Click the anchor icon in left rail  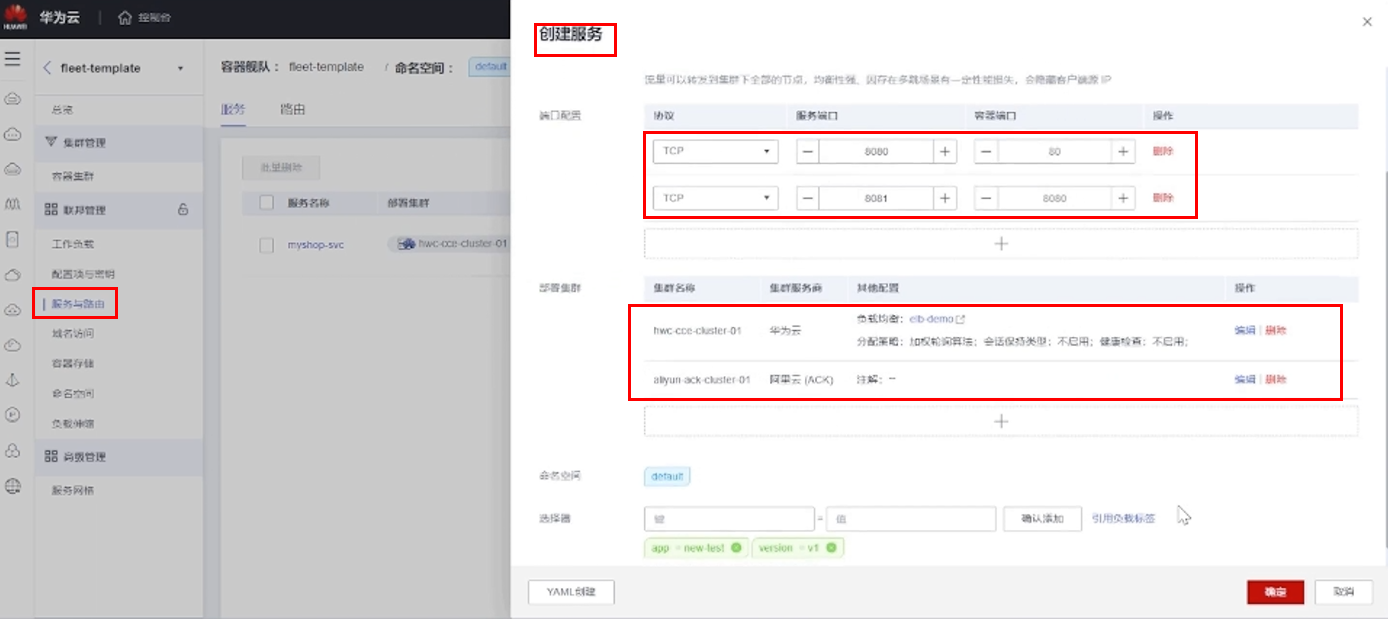[x=13, y=380]
